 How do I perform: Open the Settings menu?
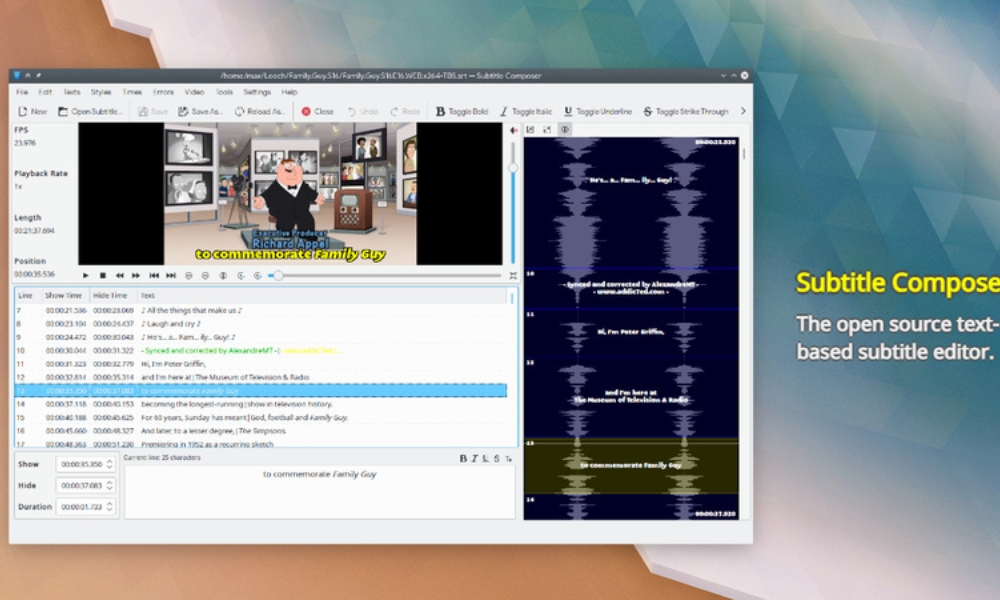(x=257, y=92)
